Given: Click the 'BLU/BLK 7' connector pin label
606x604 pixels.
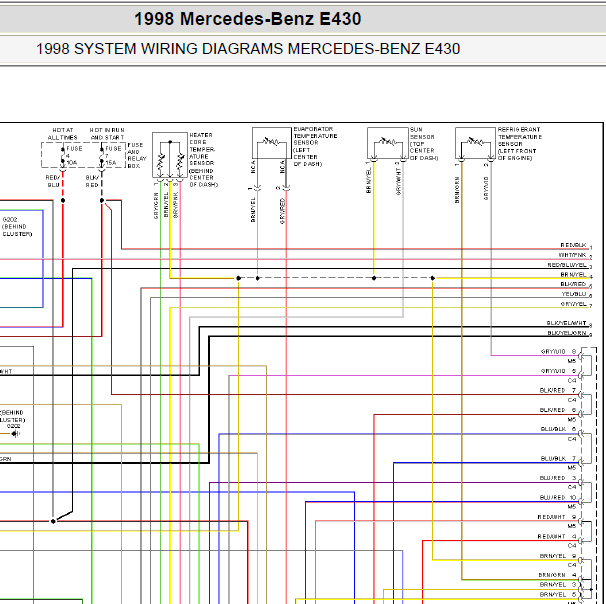Looking at the screenshot, I should point(558,459).
